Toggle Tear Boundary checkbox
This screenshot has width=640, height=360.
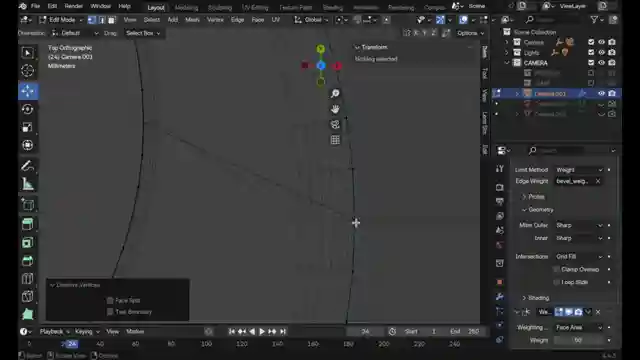[110, 312]
